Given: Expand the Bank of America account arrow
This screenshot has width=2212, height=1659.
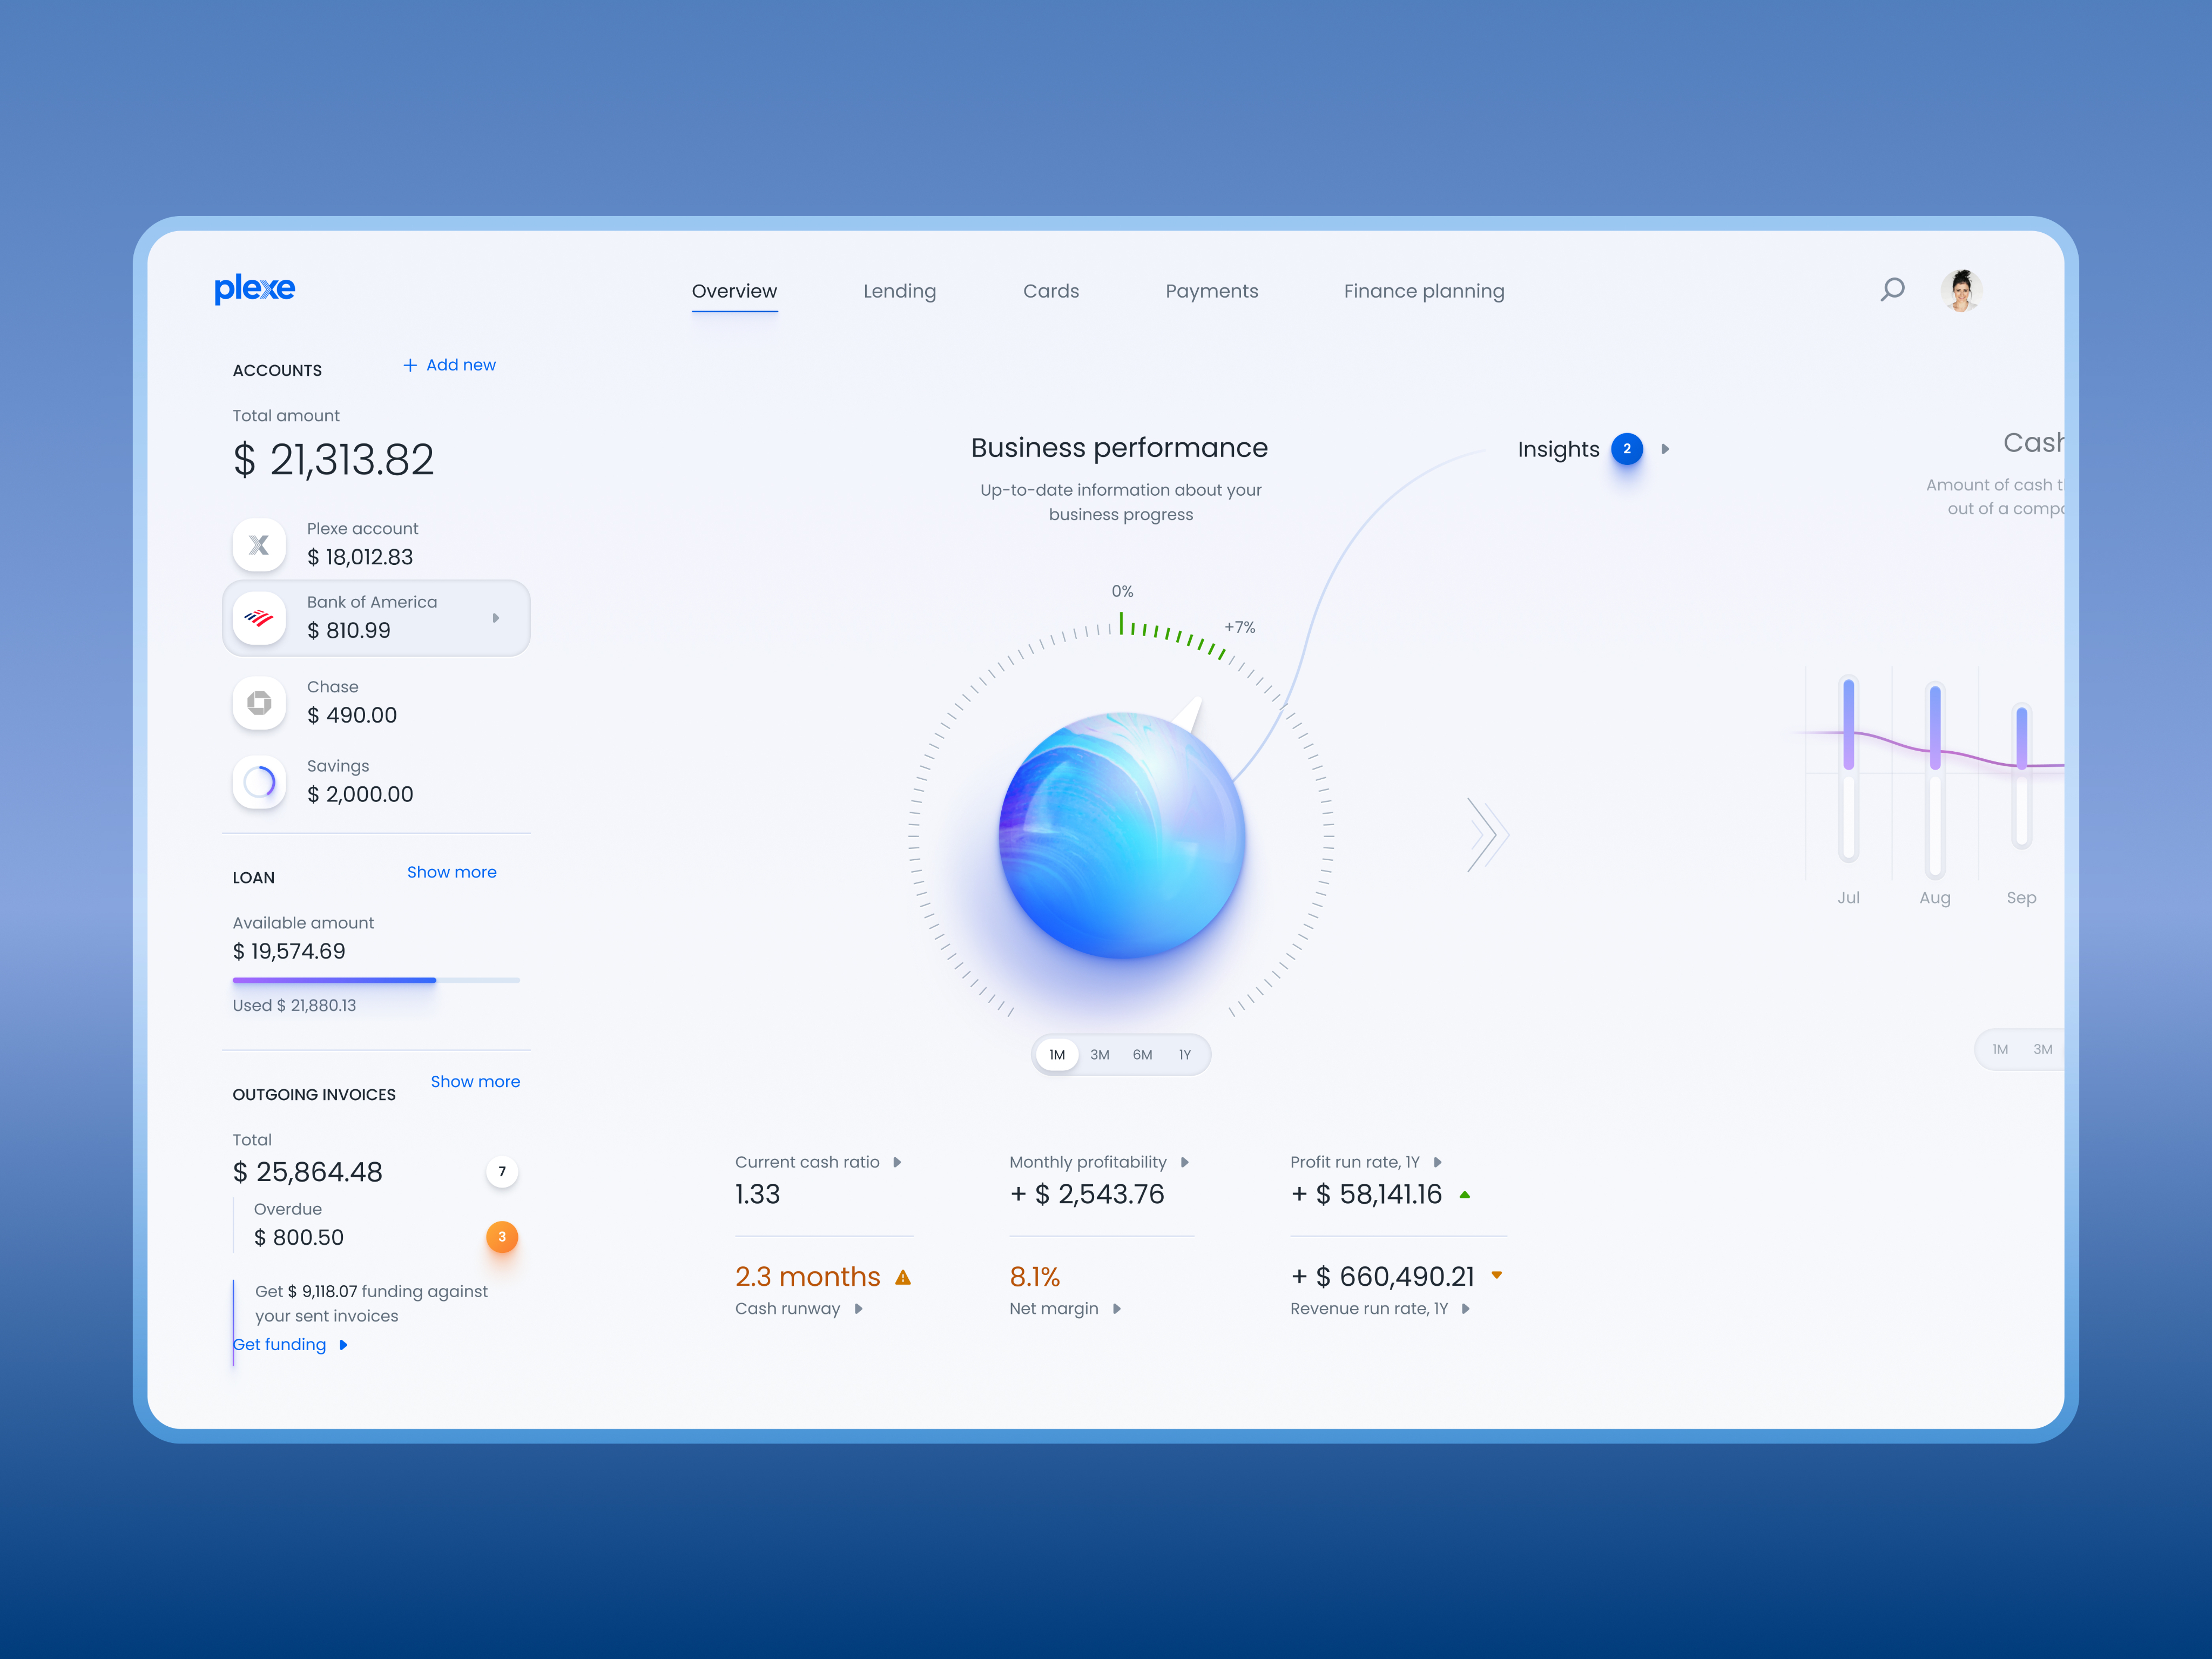Looking at the screenshot, I should (496, 618).
